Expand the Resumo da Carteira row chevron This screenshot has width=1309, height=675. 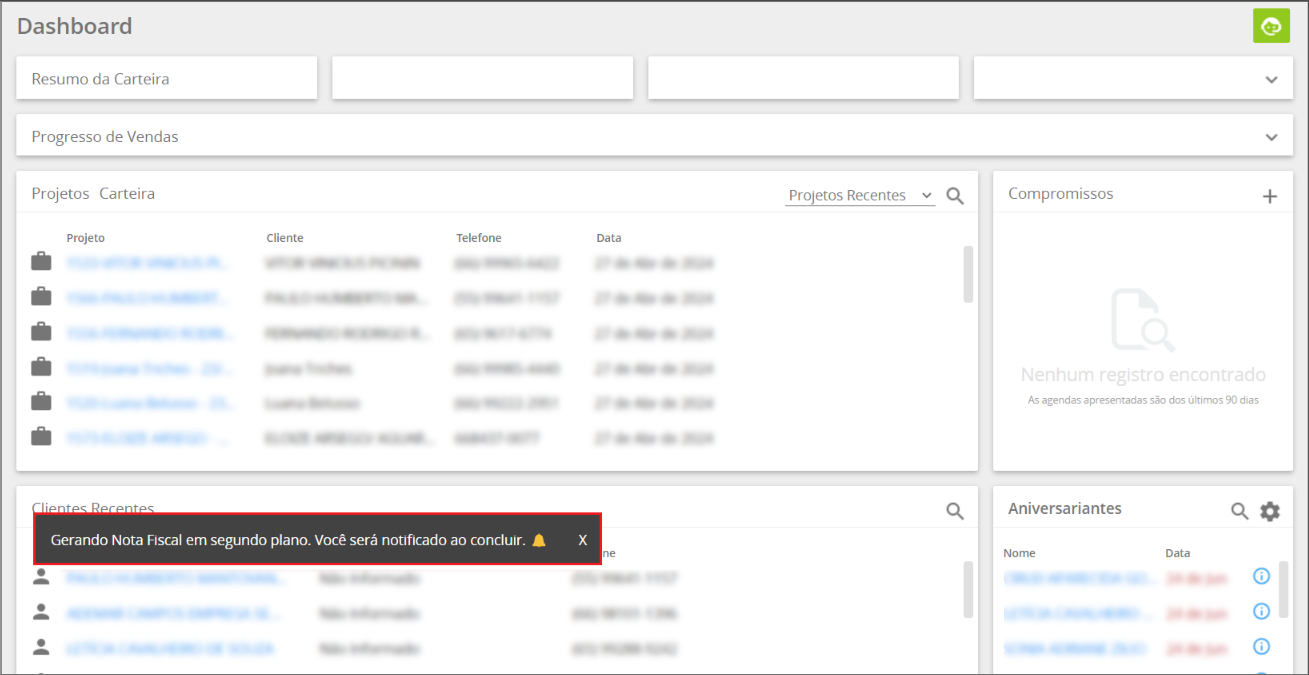[1271, 79]
